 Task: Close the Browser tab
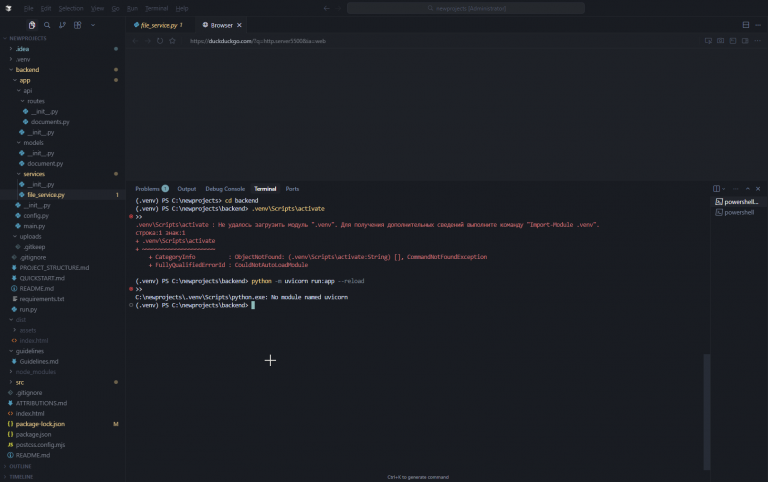(239, 25)
